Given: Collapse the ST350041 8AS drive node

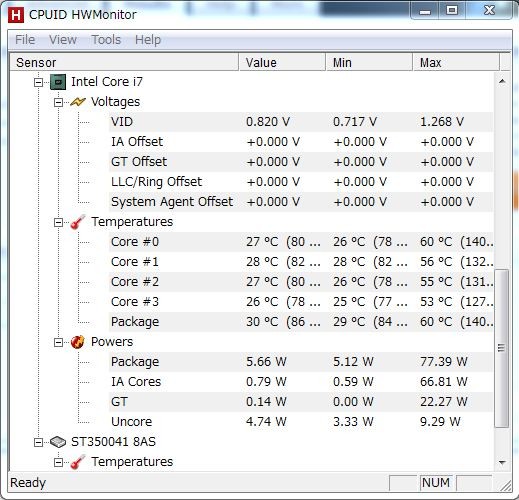Looking at the screenshot, I should coord(39,442).
